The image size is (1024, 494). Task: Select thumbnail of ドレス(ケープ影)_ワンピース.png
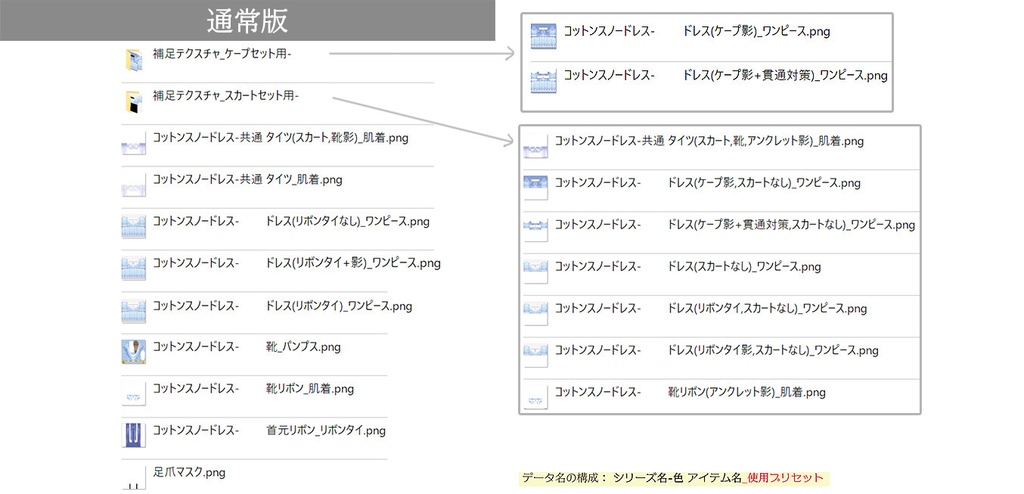point(543,36)
